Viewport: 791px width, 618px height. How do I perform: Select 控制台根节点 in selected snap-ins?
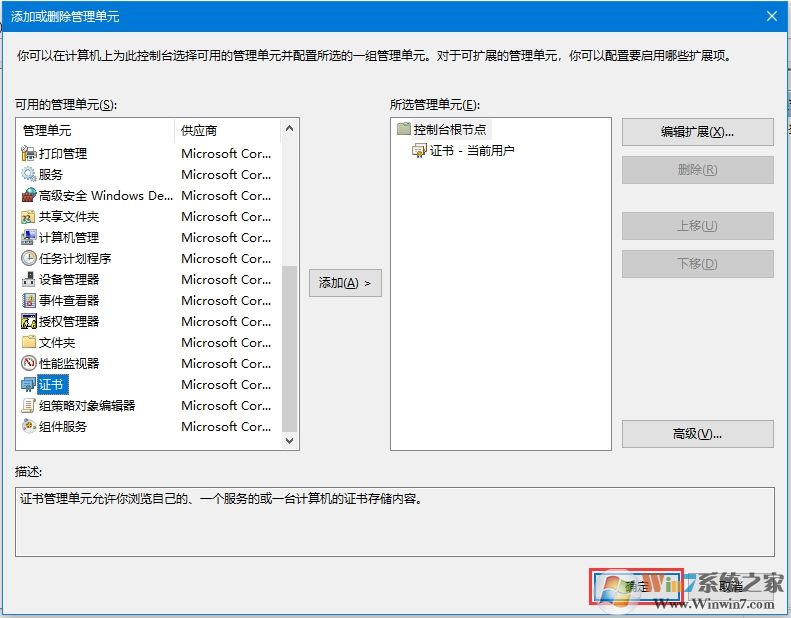449,129
